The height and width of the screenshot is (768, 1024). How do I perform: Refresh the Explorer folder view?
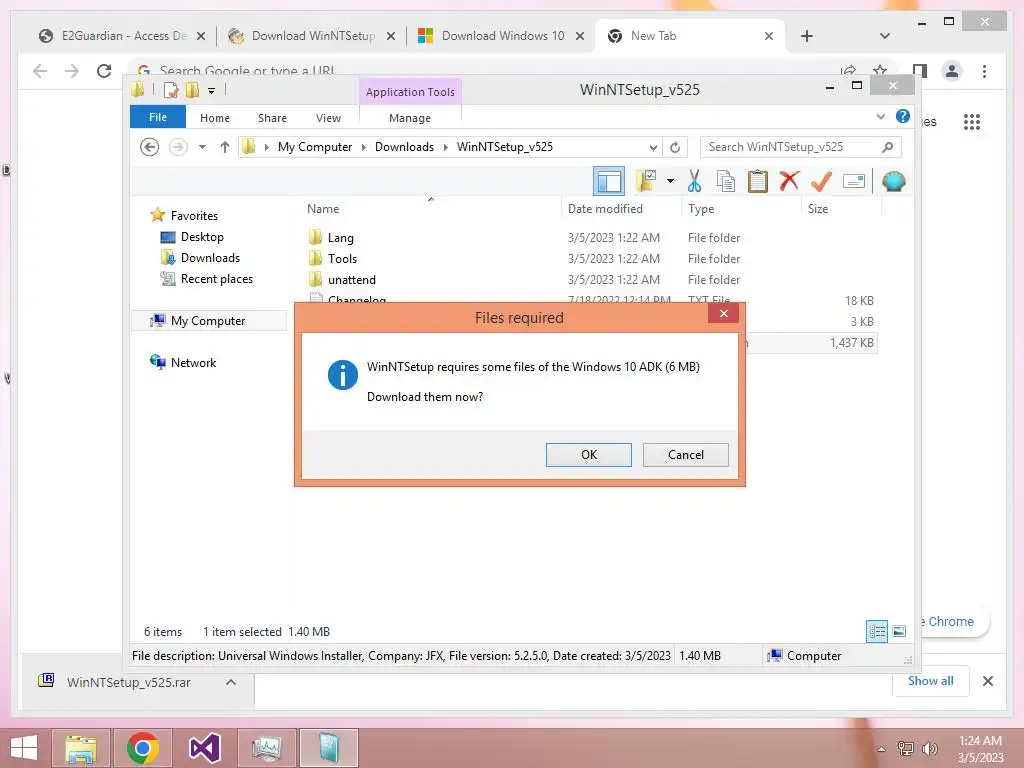tap(675, 147)
